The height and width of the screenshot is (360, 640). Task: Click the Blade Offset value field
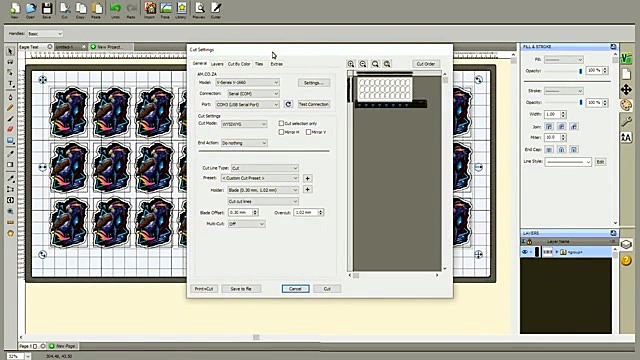[240, 213]
